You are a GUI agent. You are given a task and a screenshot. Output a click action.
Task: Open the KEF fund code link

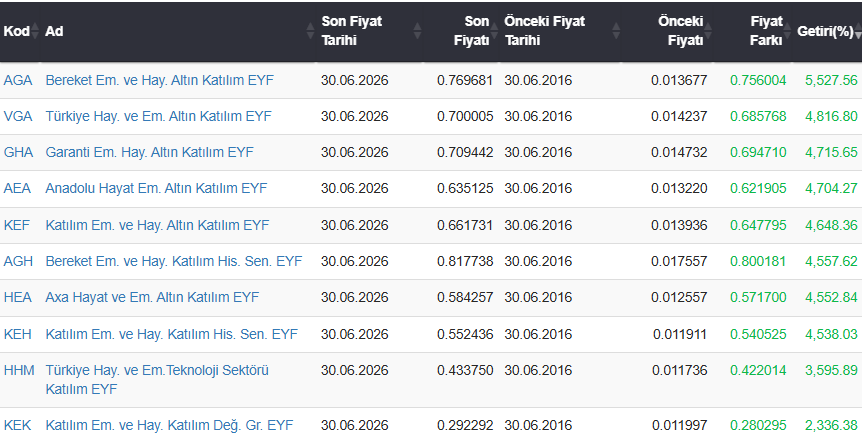(16, 225)
